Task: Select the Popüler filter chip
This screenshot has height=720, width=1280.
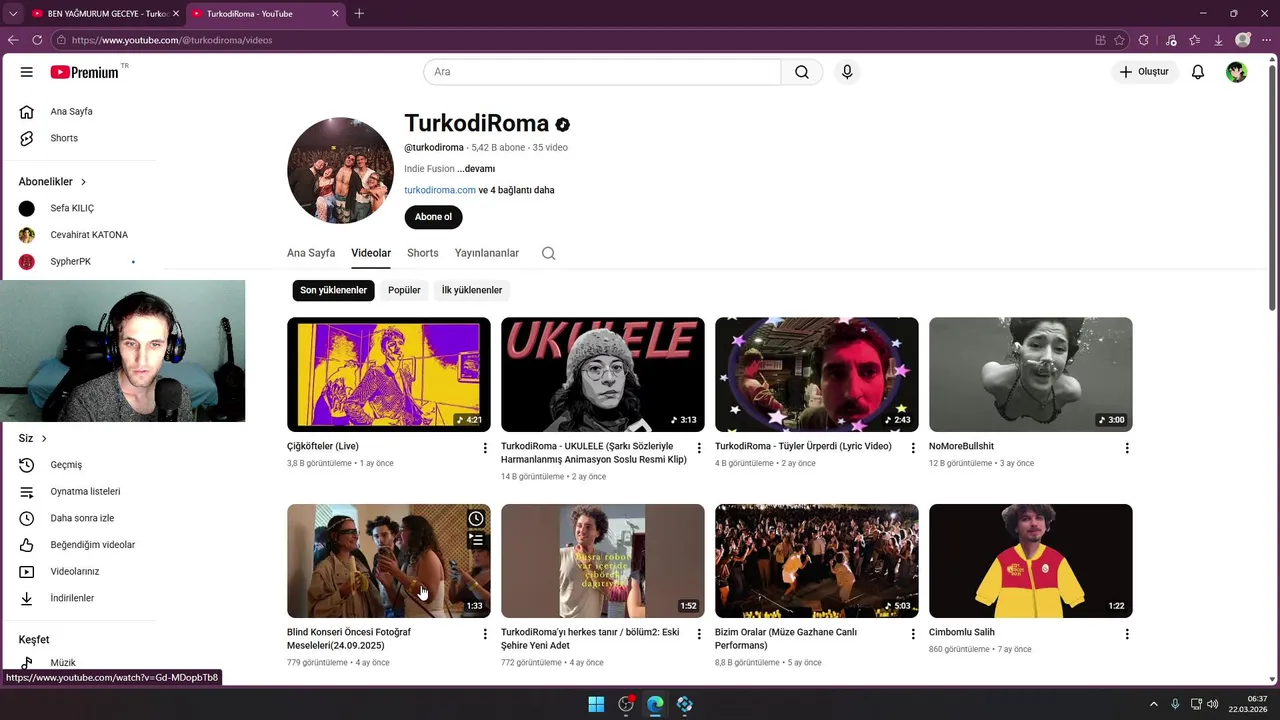Action: click(404, 290)
